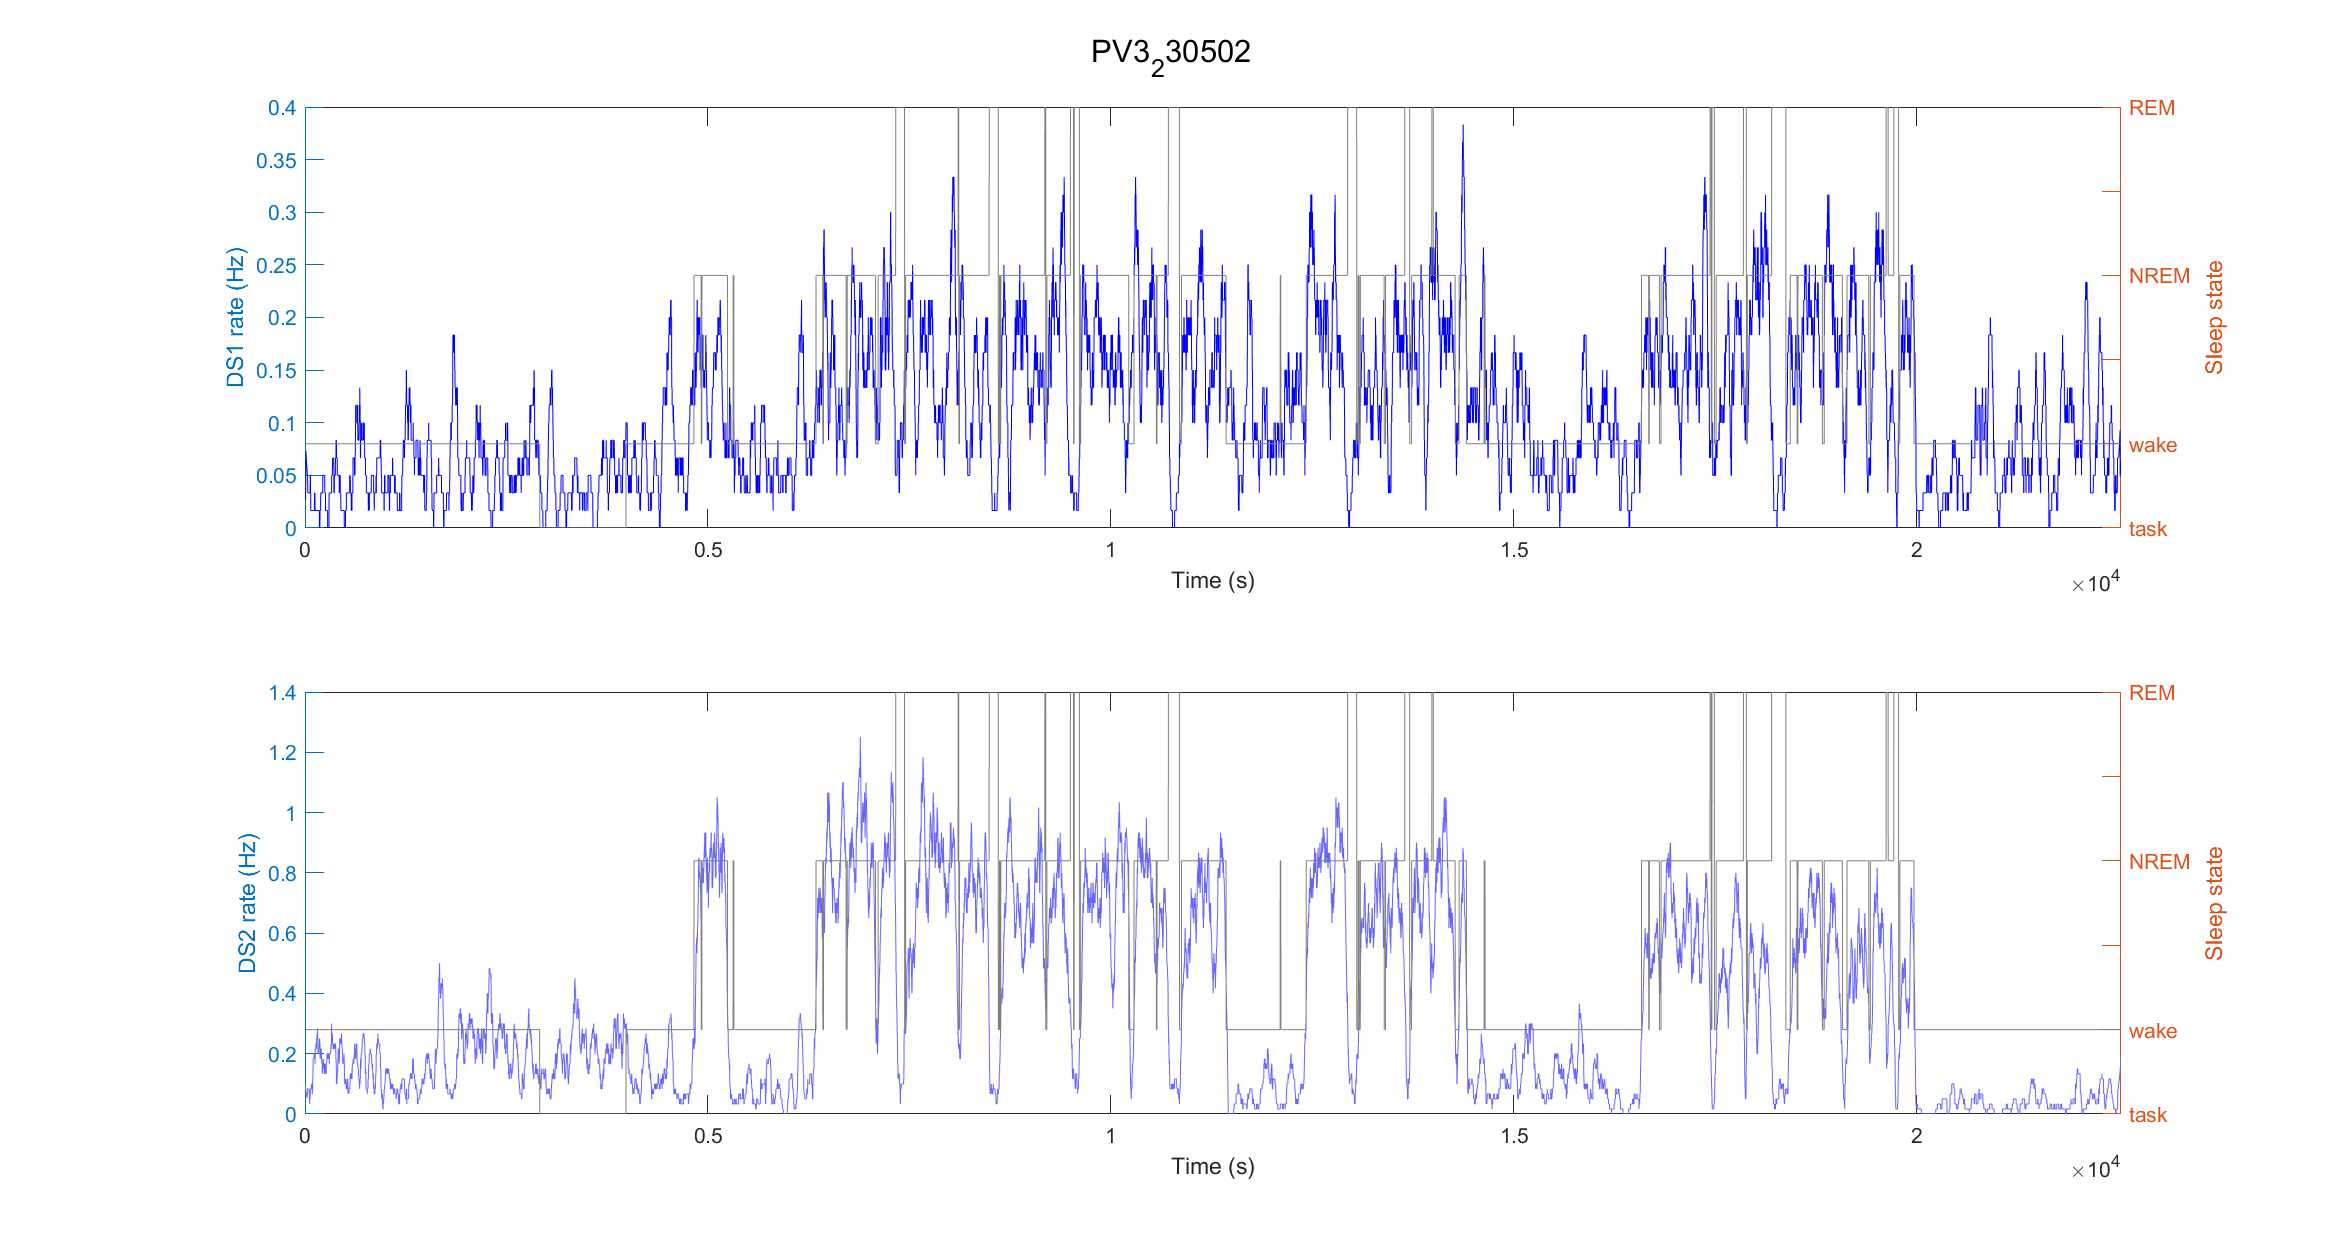Click the top plot's Time (s) label
The height and width of the screenshot is (1250, 2344).
tap(1212, 581)
